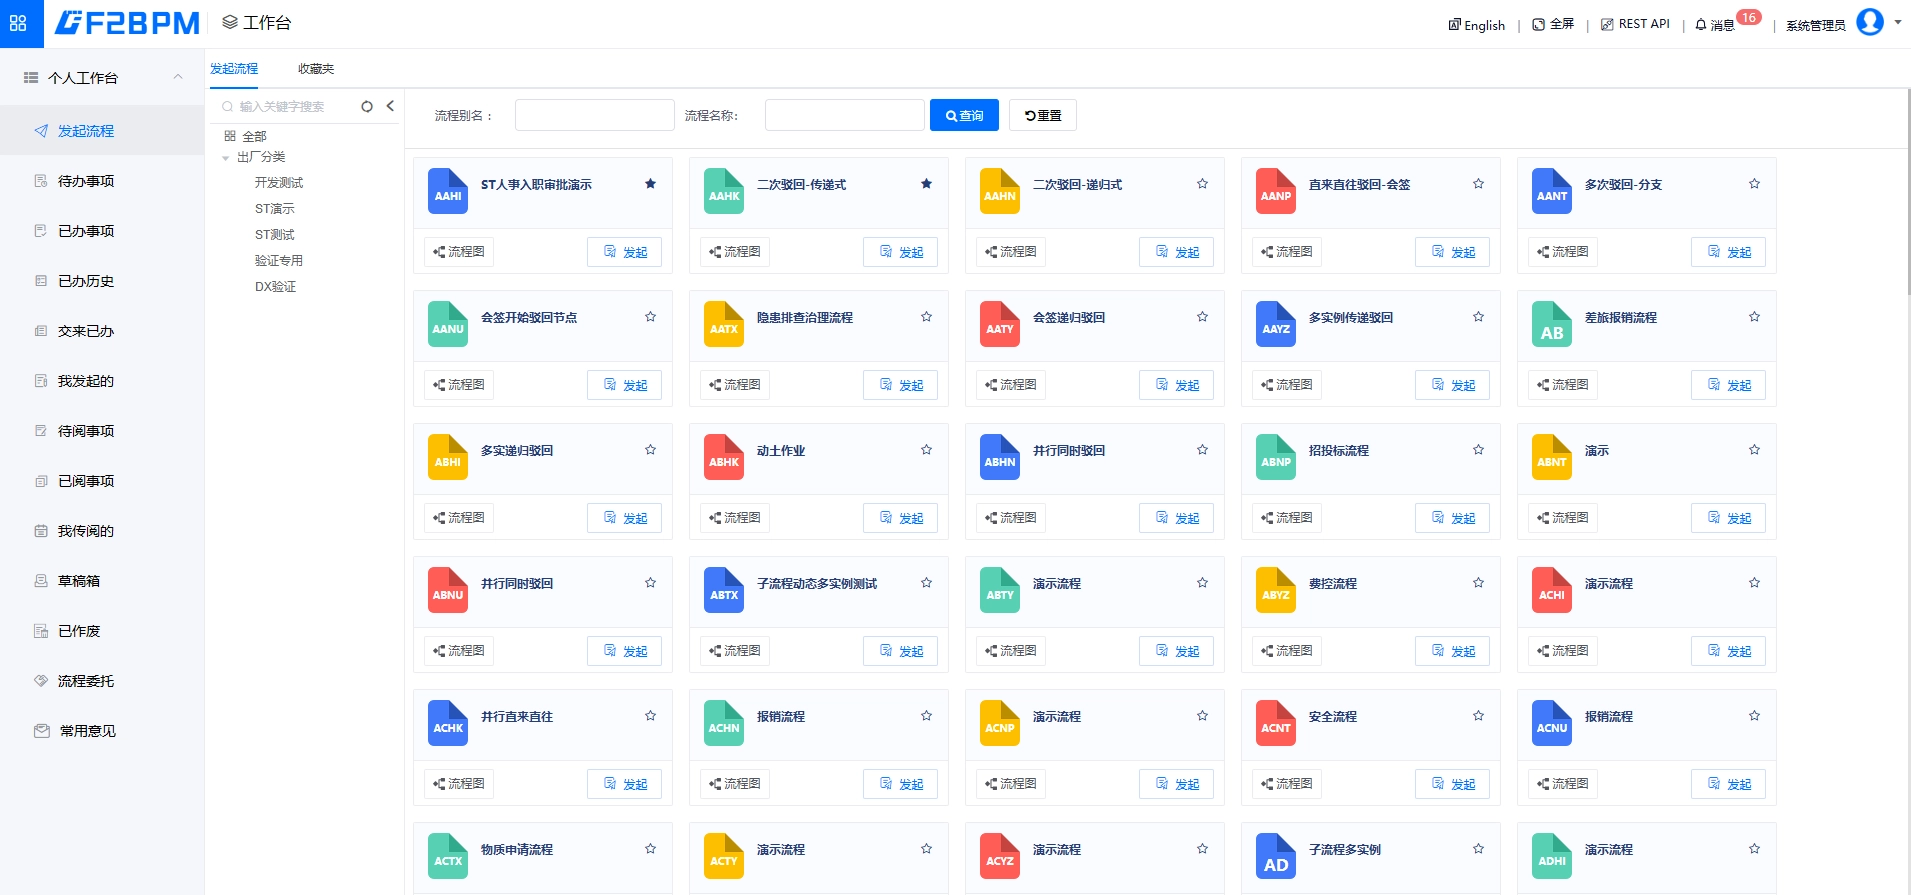1911x895 pixels.
Task: Open the AATX process file icon
Action: pyautogui.click(x=724, y=324)
